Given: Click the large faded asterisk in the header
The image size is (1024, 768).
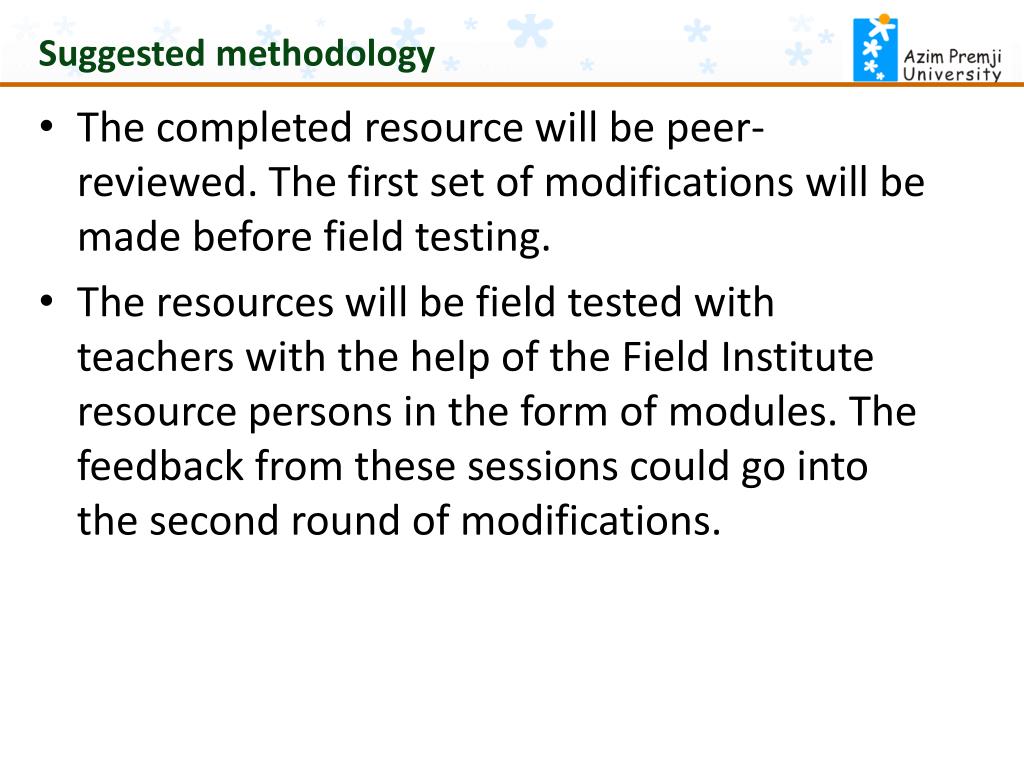Looking at the screenshot, I should pyautogui.click(x=530, y=31).
